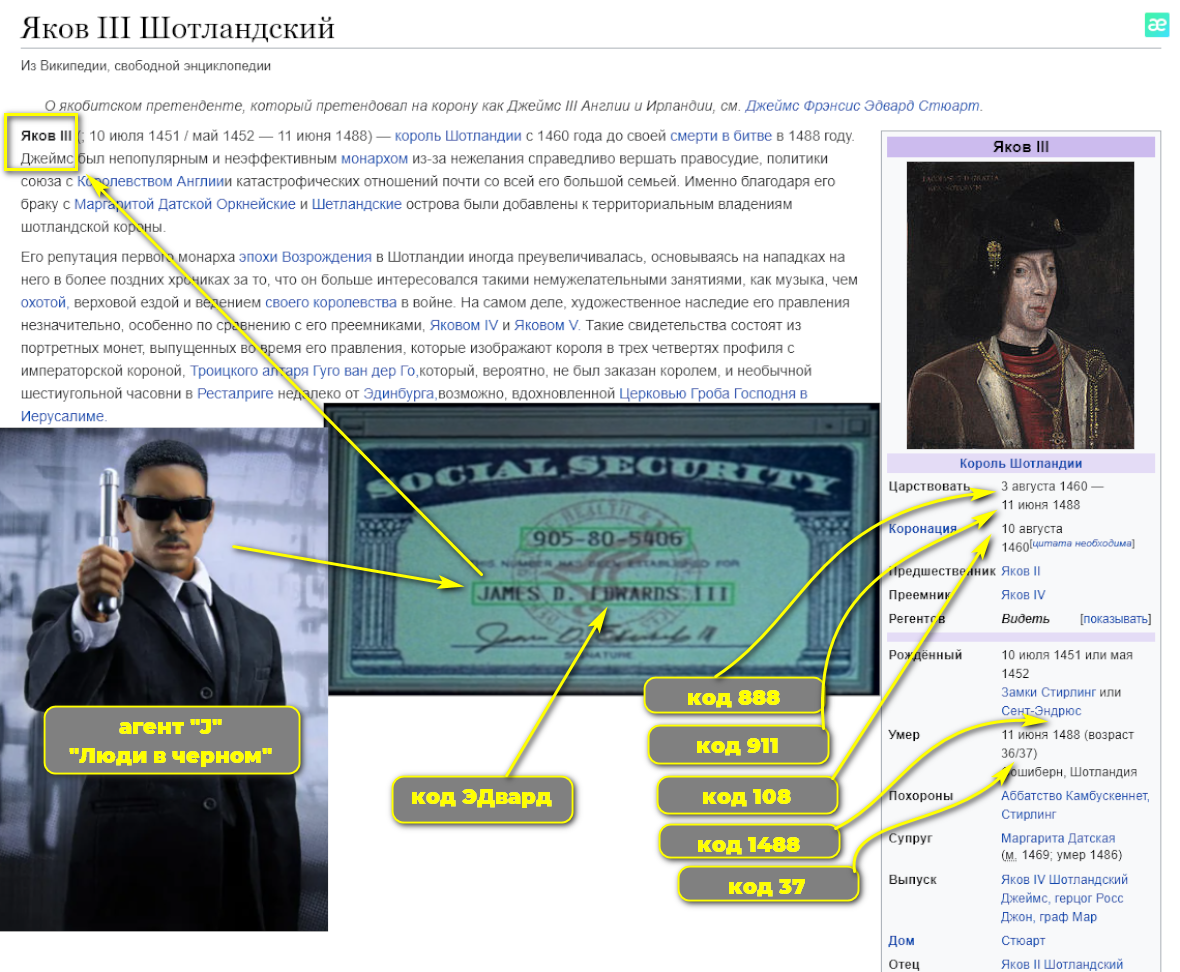Follow the король Шотландии link
This screenshot has width=1180, height=972.
458,136
